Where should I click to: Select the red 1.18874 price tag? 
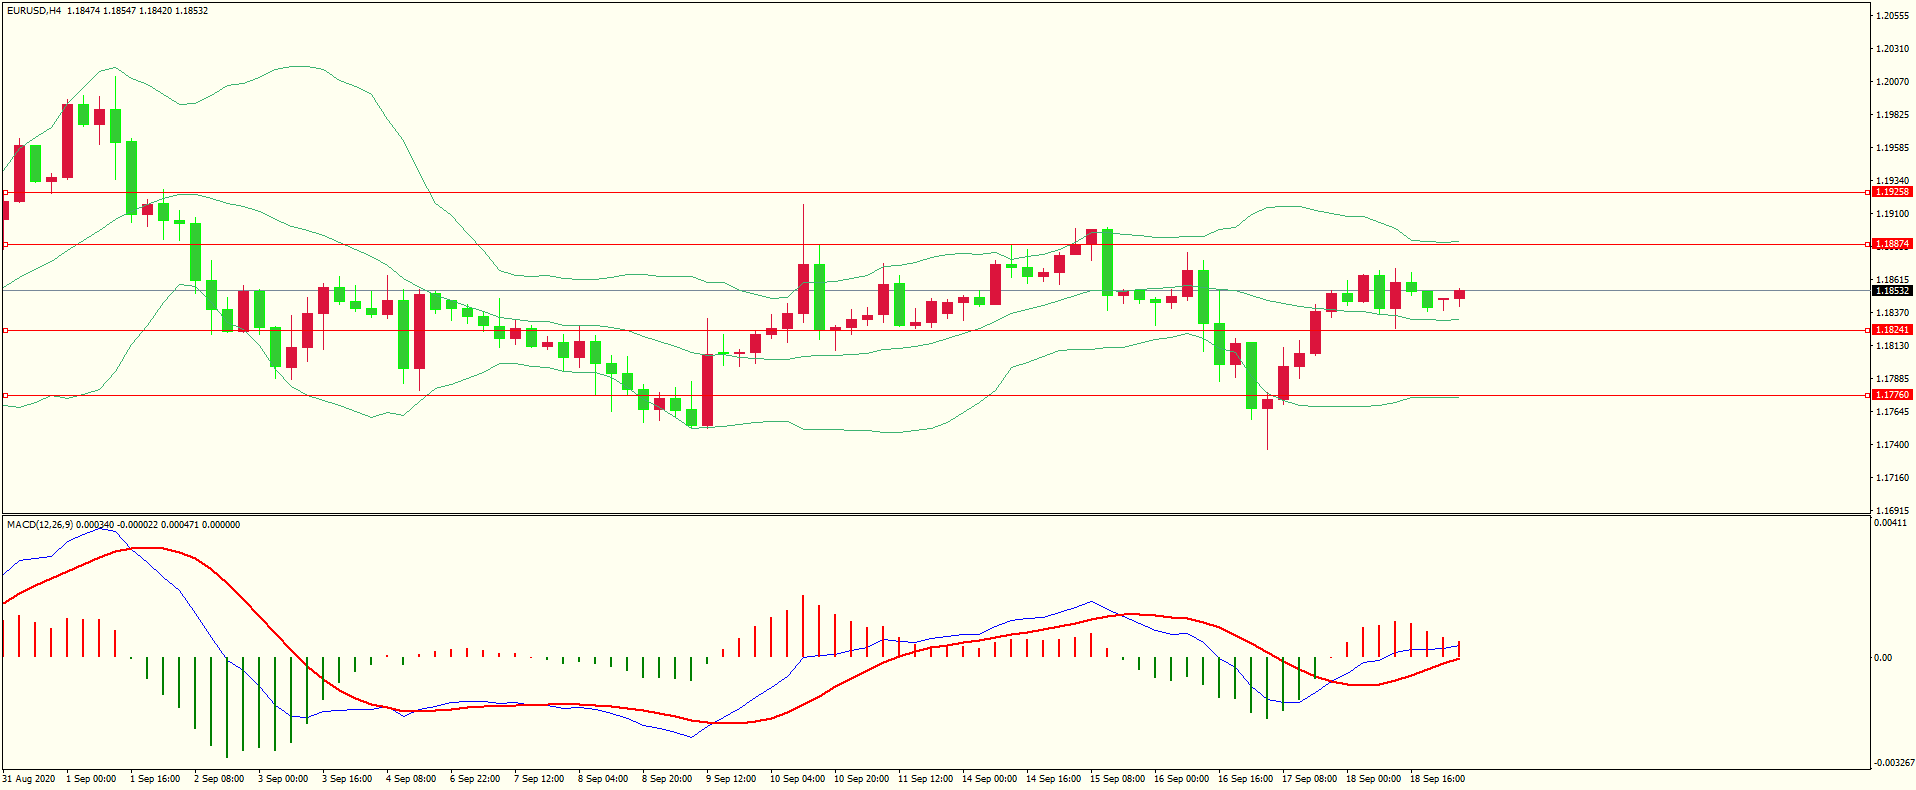click(1892, 244)
